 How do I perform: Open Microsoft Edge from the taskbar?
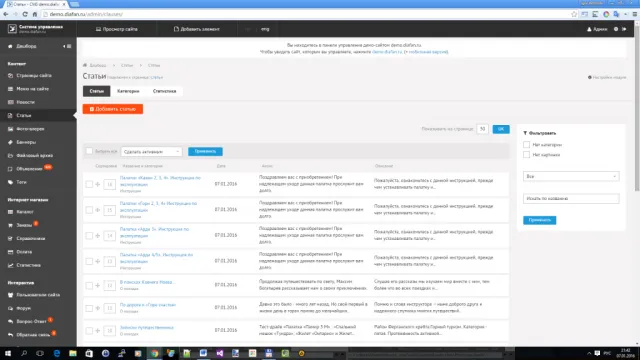(x=56, y=353)
